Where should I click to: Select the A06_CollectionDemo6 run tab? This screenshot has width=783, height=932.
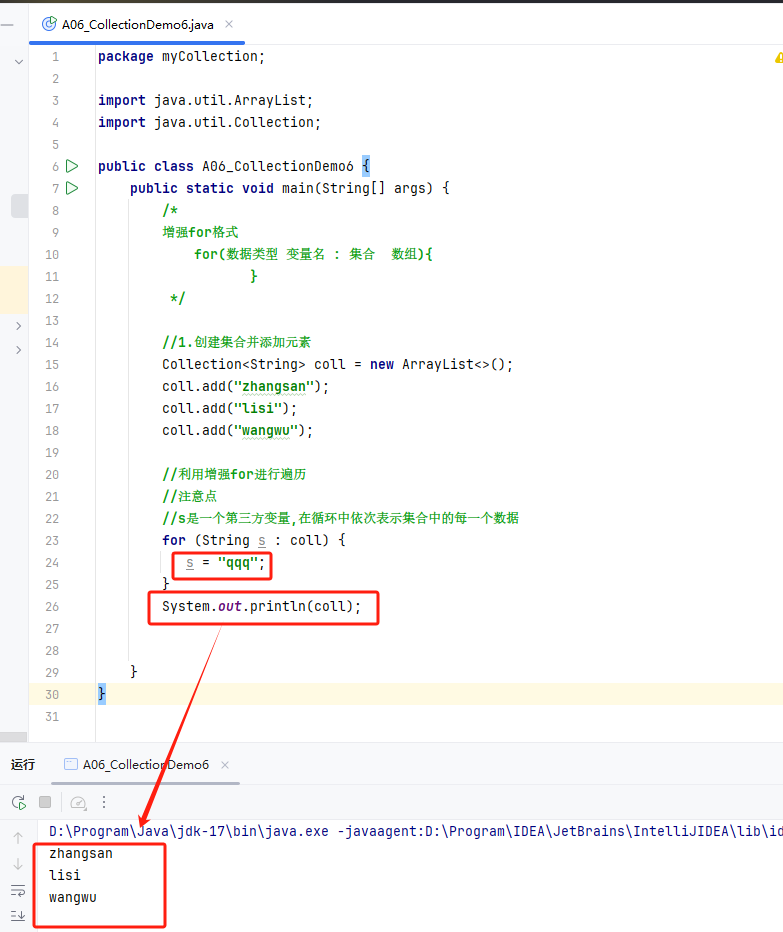146,764
